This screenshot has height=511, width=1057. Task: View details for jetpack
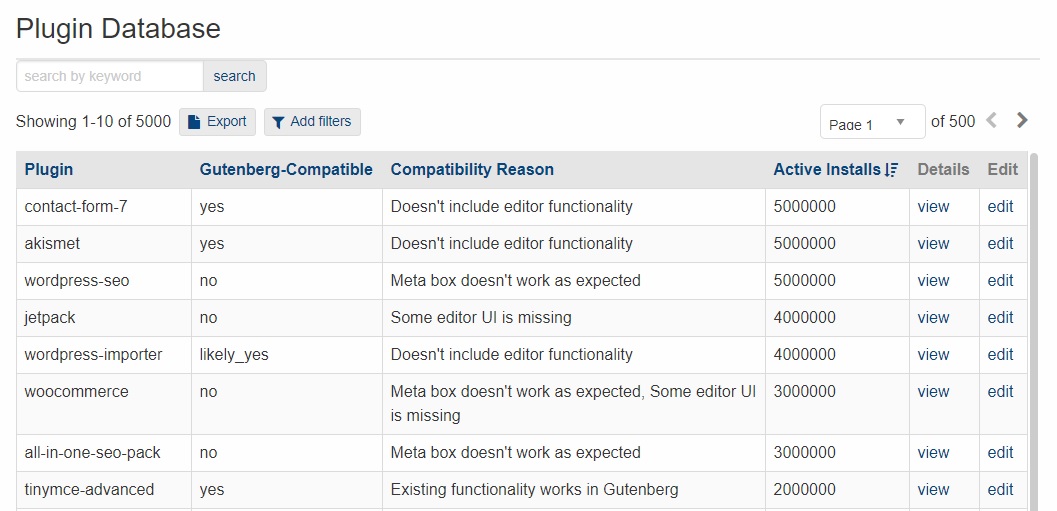(933, 318)
